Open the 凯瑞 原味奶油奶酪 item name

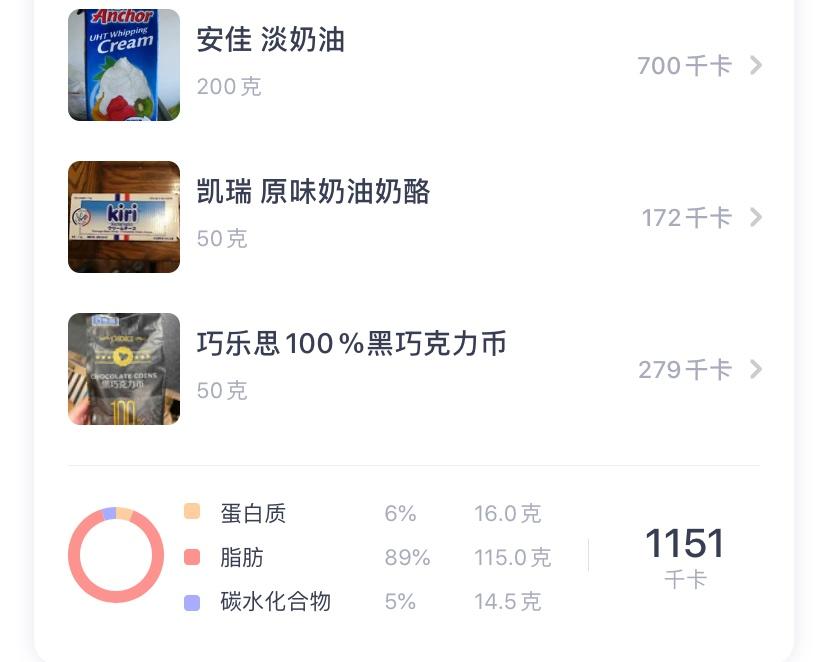(313, 192)
